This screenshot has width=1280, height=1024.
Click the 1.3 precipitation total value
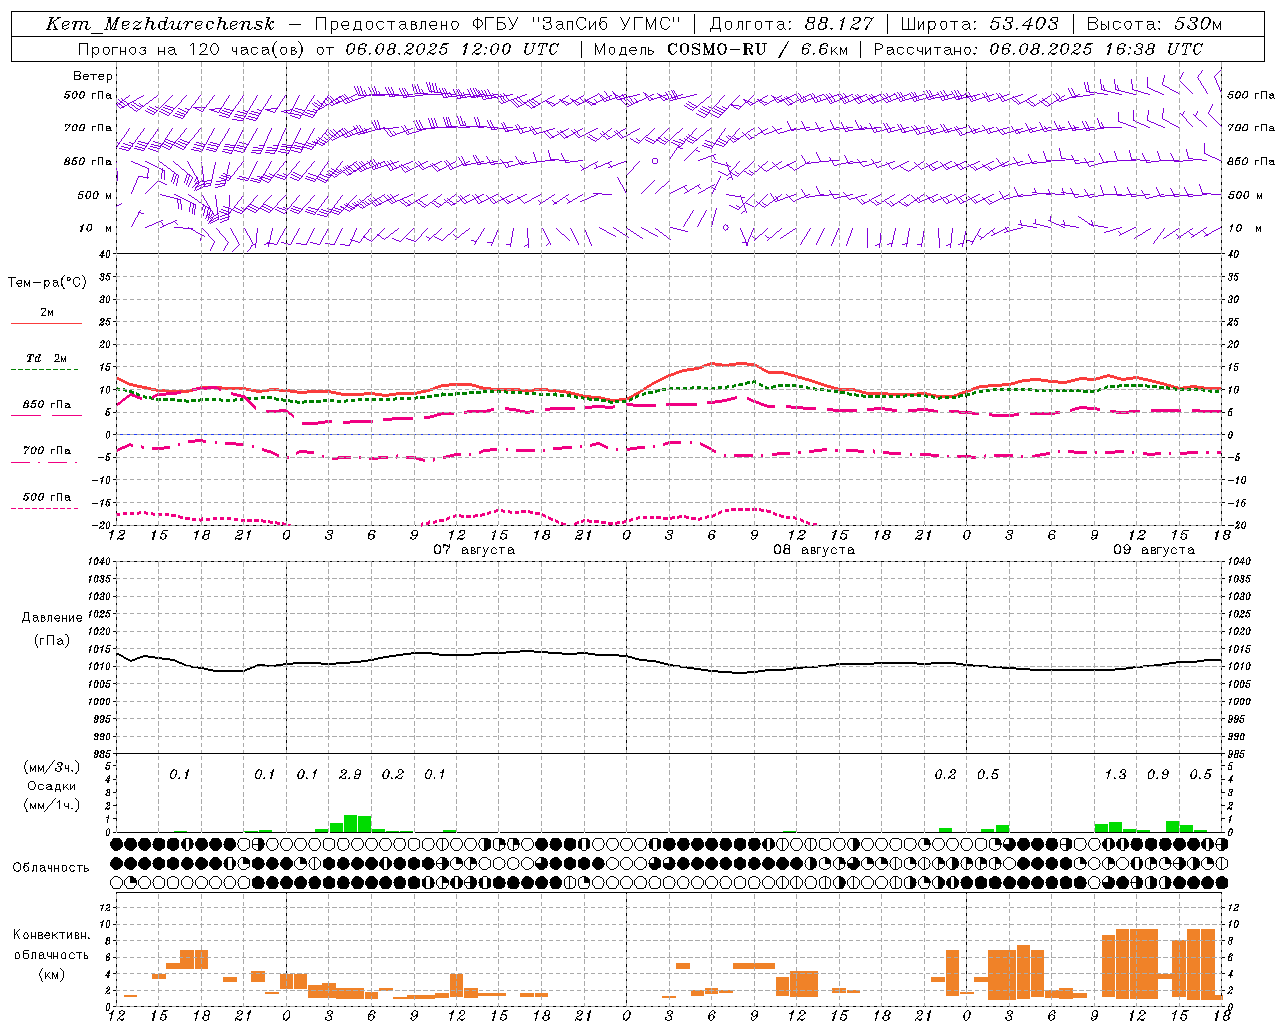1115,774
